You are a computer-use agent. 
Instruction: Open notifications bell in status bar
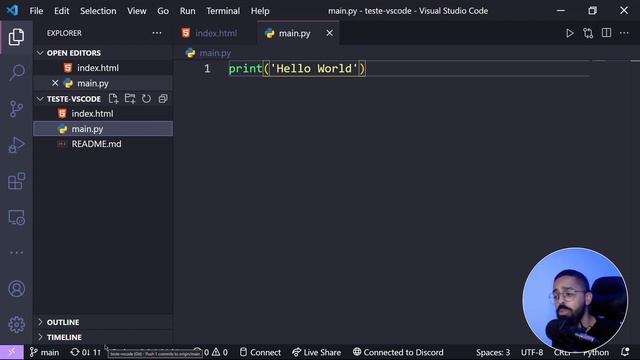pos(625,352)
